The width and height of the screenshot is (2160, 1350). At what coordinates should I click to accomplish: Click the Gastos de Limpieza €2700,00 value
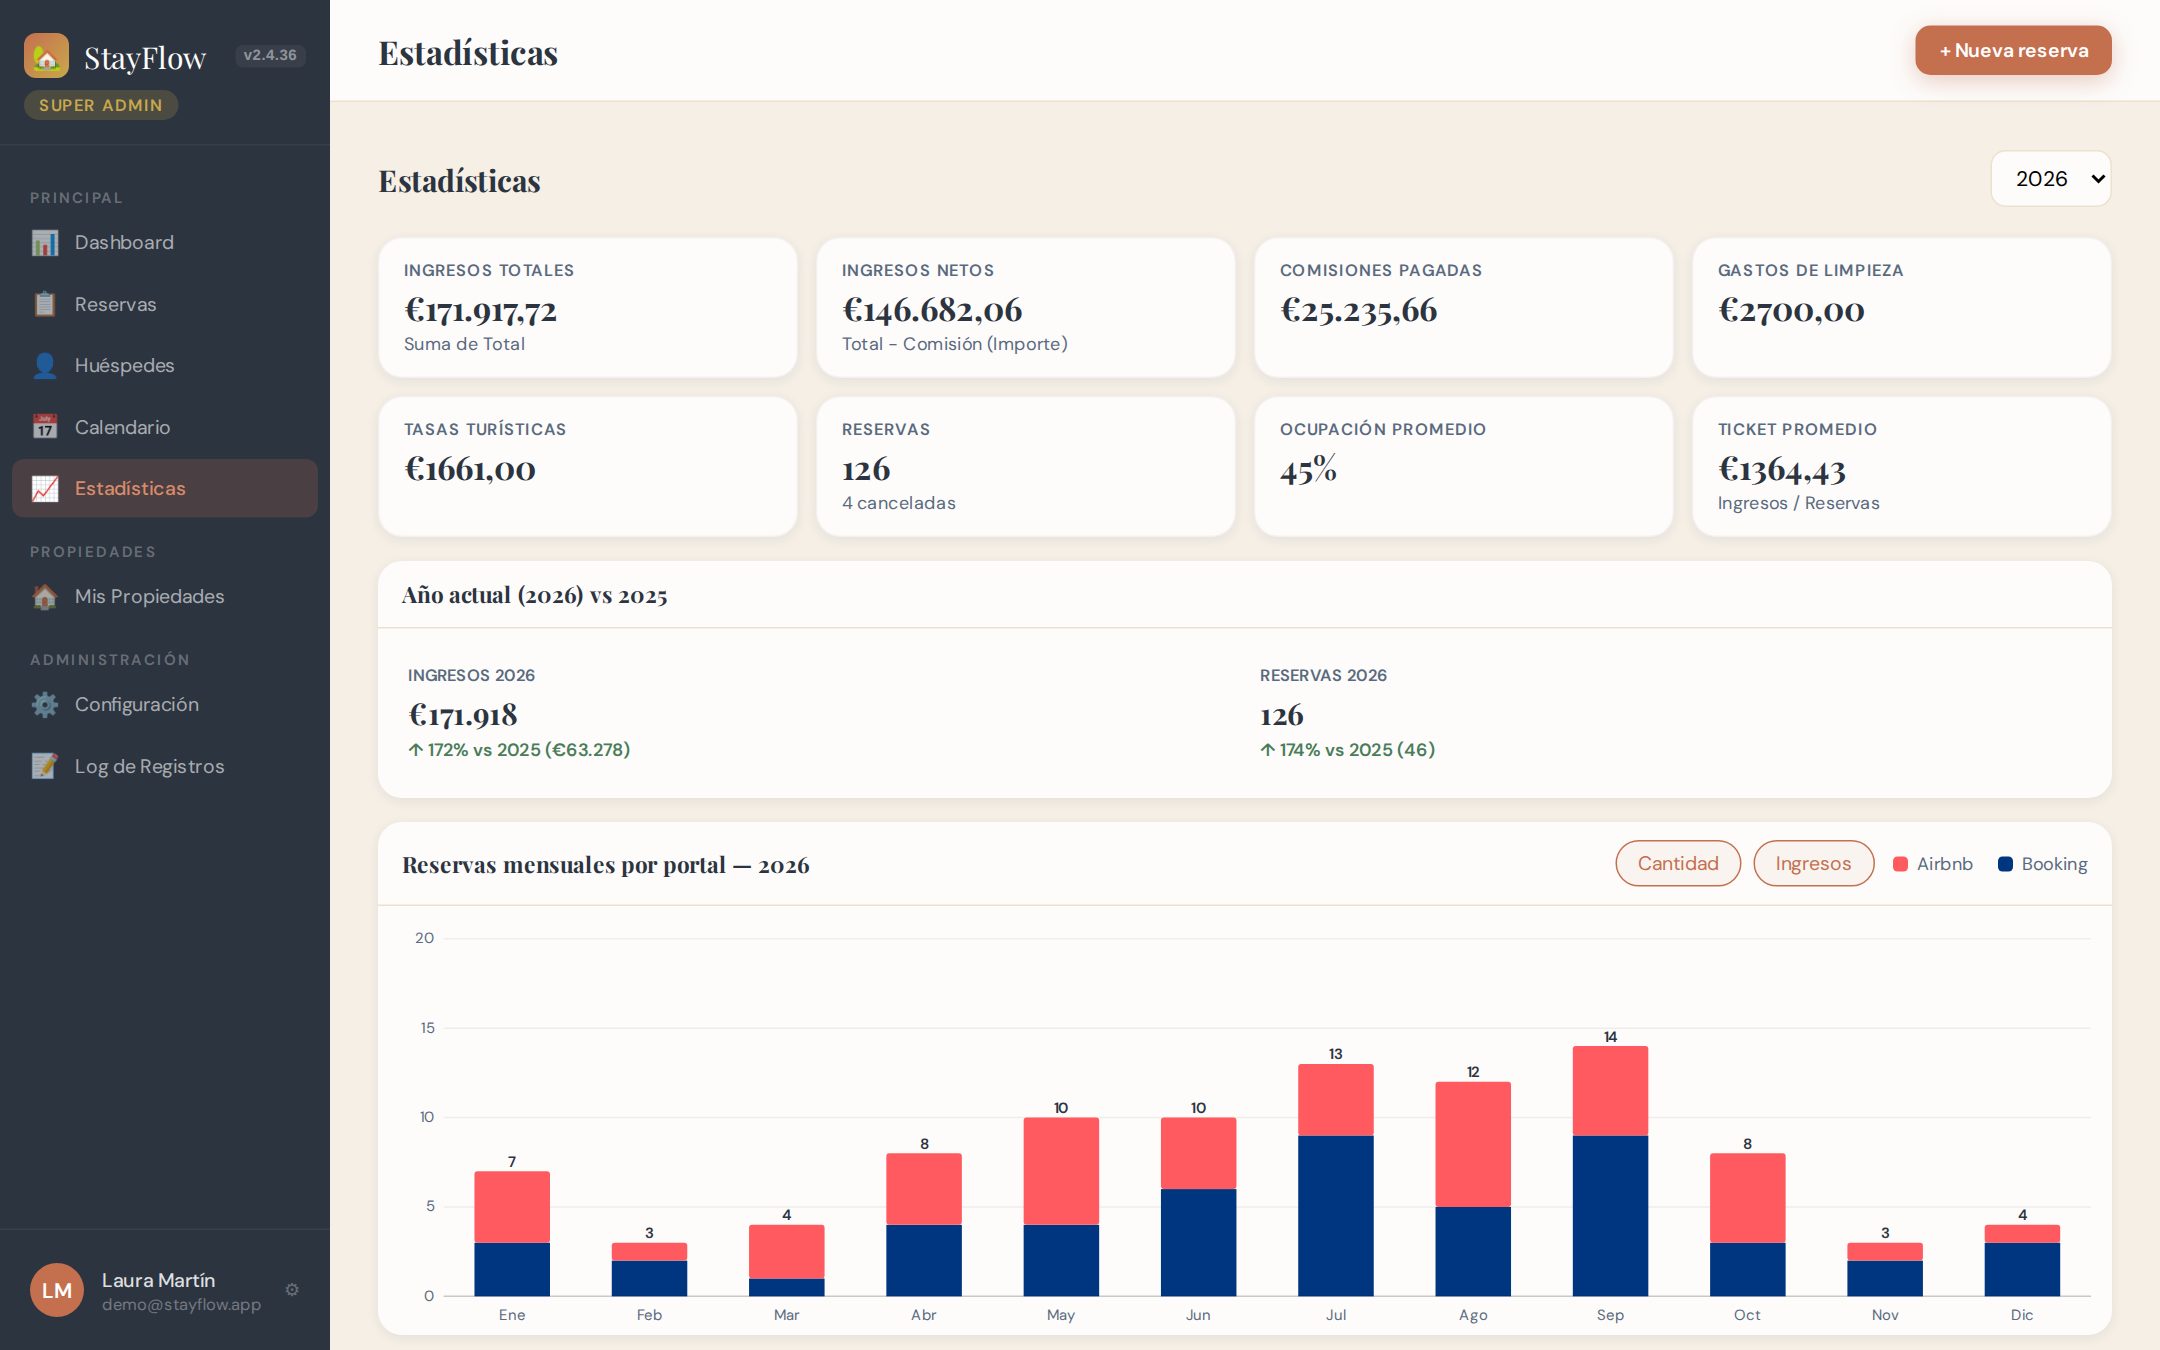tap(1791, 310)
